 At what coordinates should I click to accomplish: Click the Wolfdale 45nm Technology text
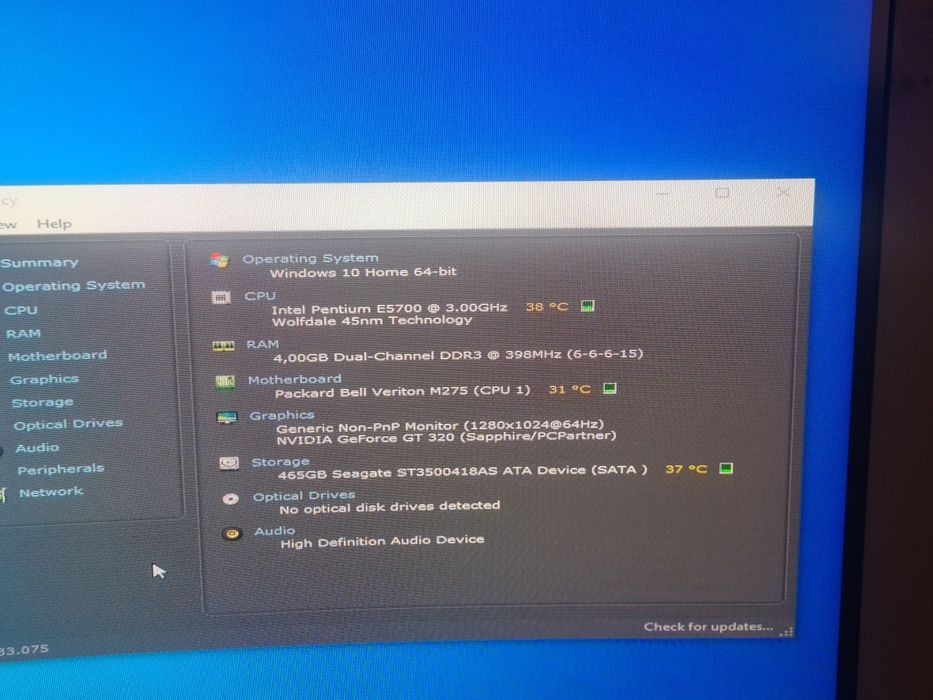pos(372,321)
